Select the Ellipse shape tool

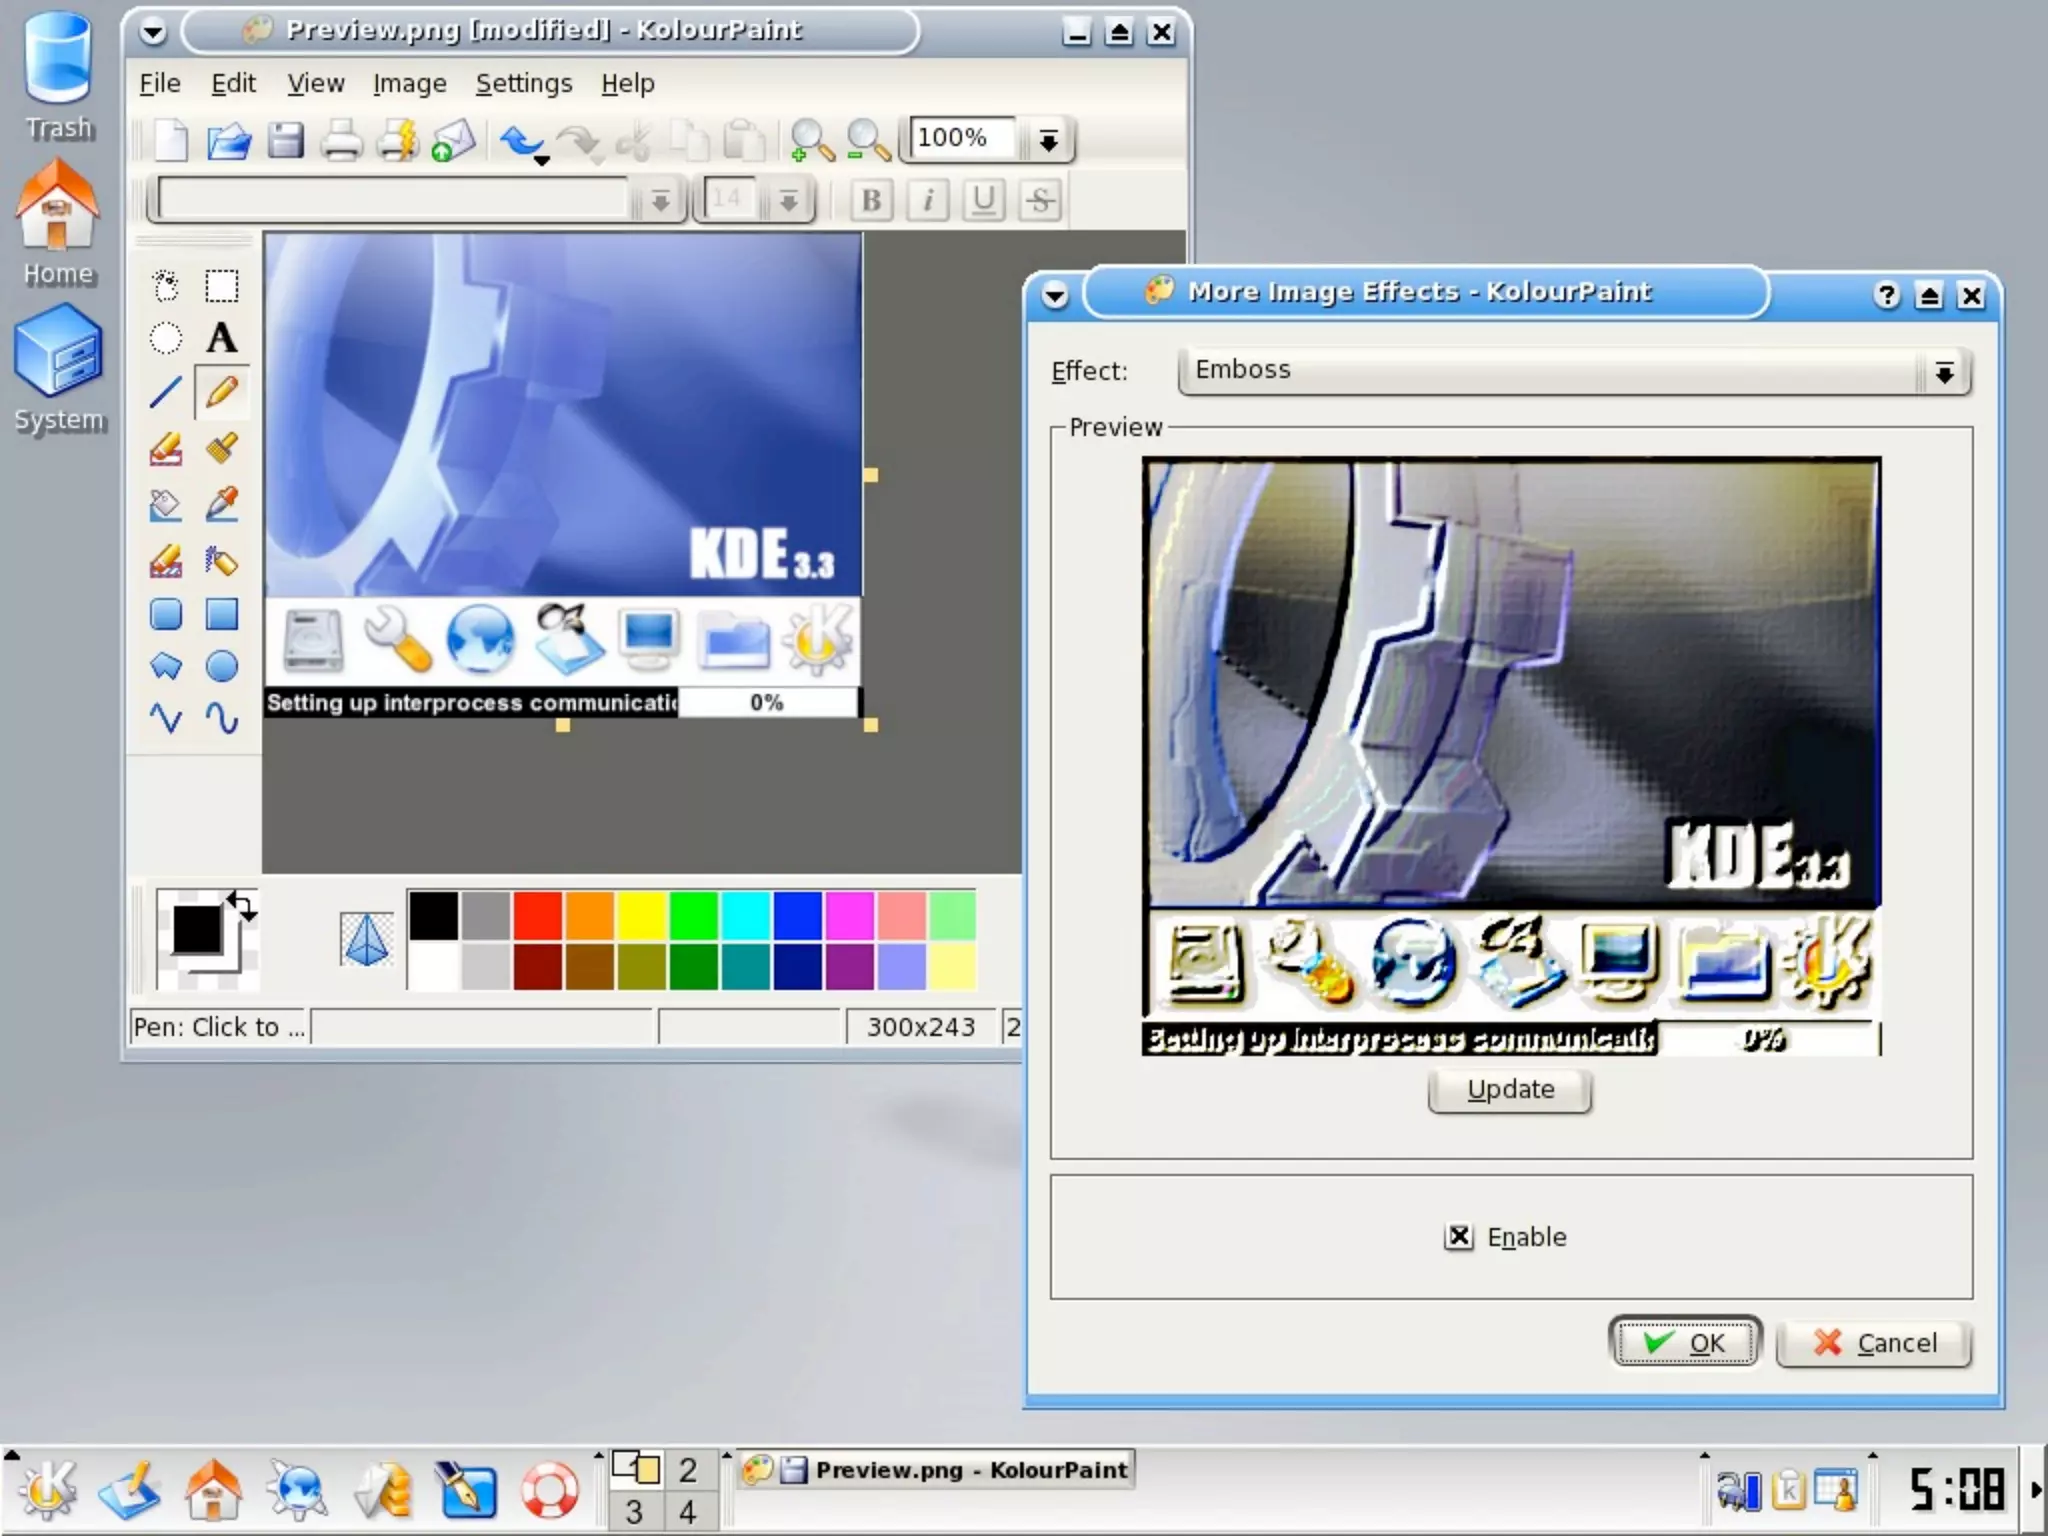pos(222,666)
